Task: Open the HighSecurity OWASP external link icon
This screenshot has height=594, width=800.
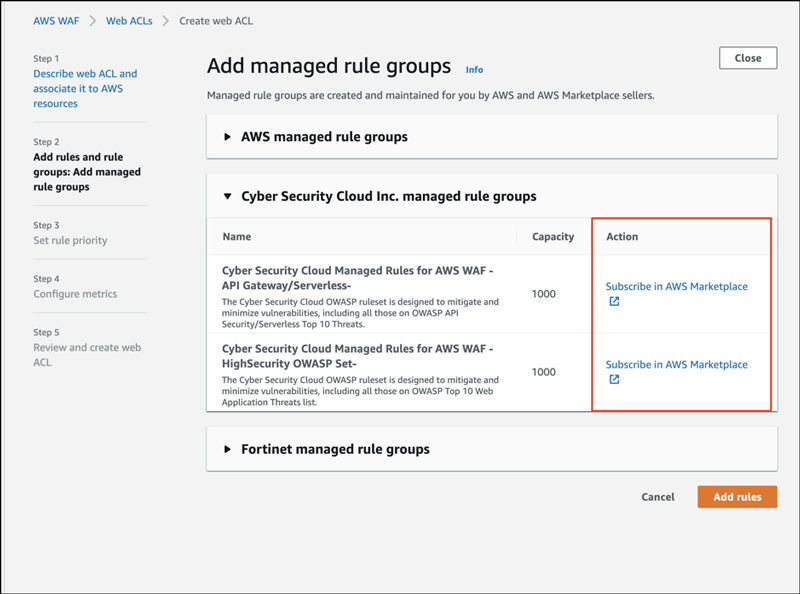Action: tap(613, 380)
